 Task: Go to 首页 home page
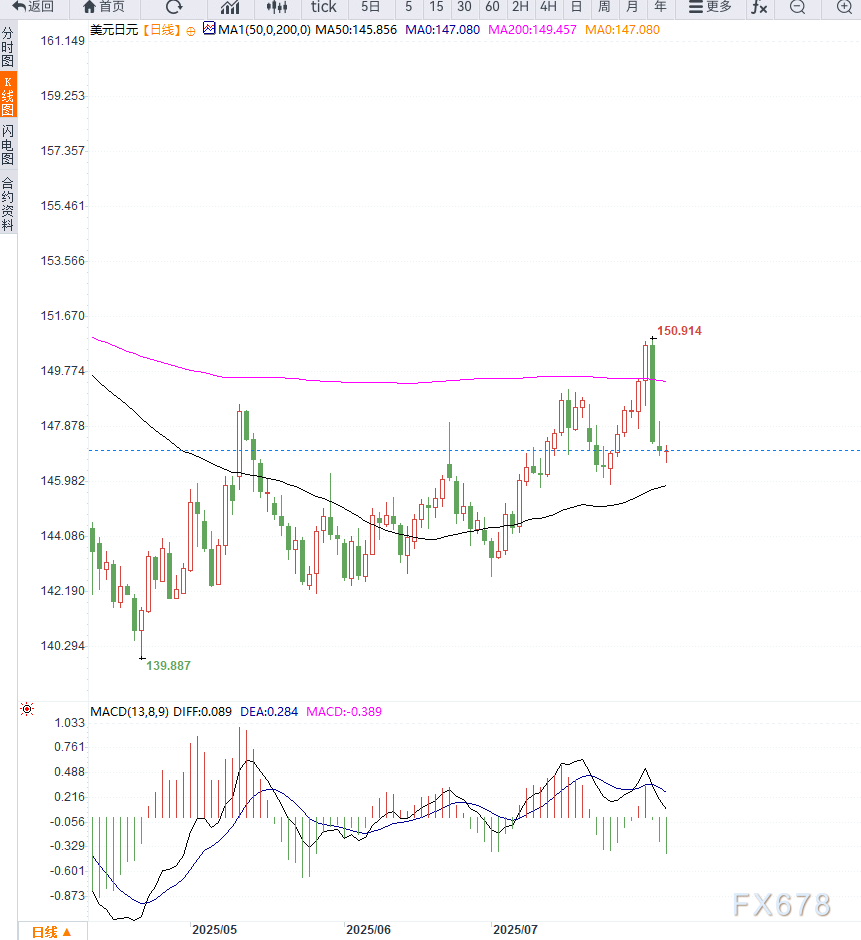pos(104,7)
